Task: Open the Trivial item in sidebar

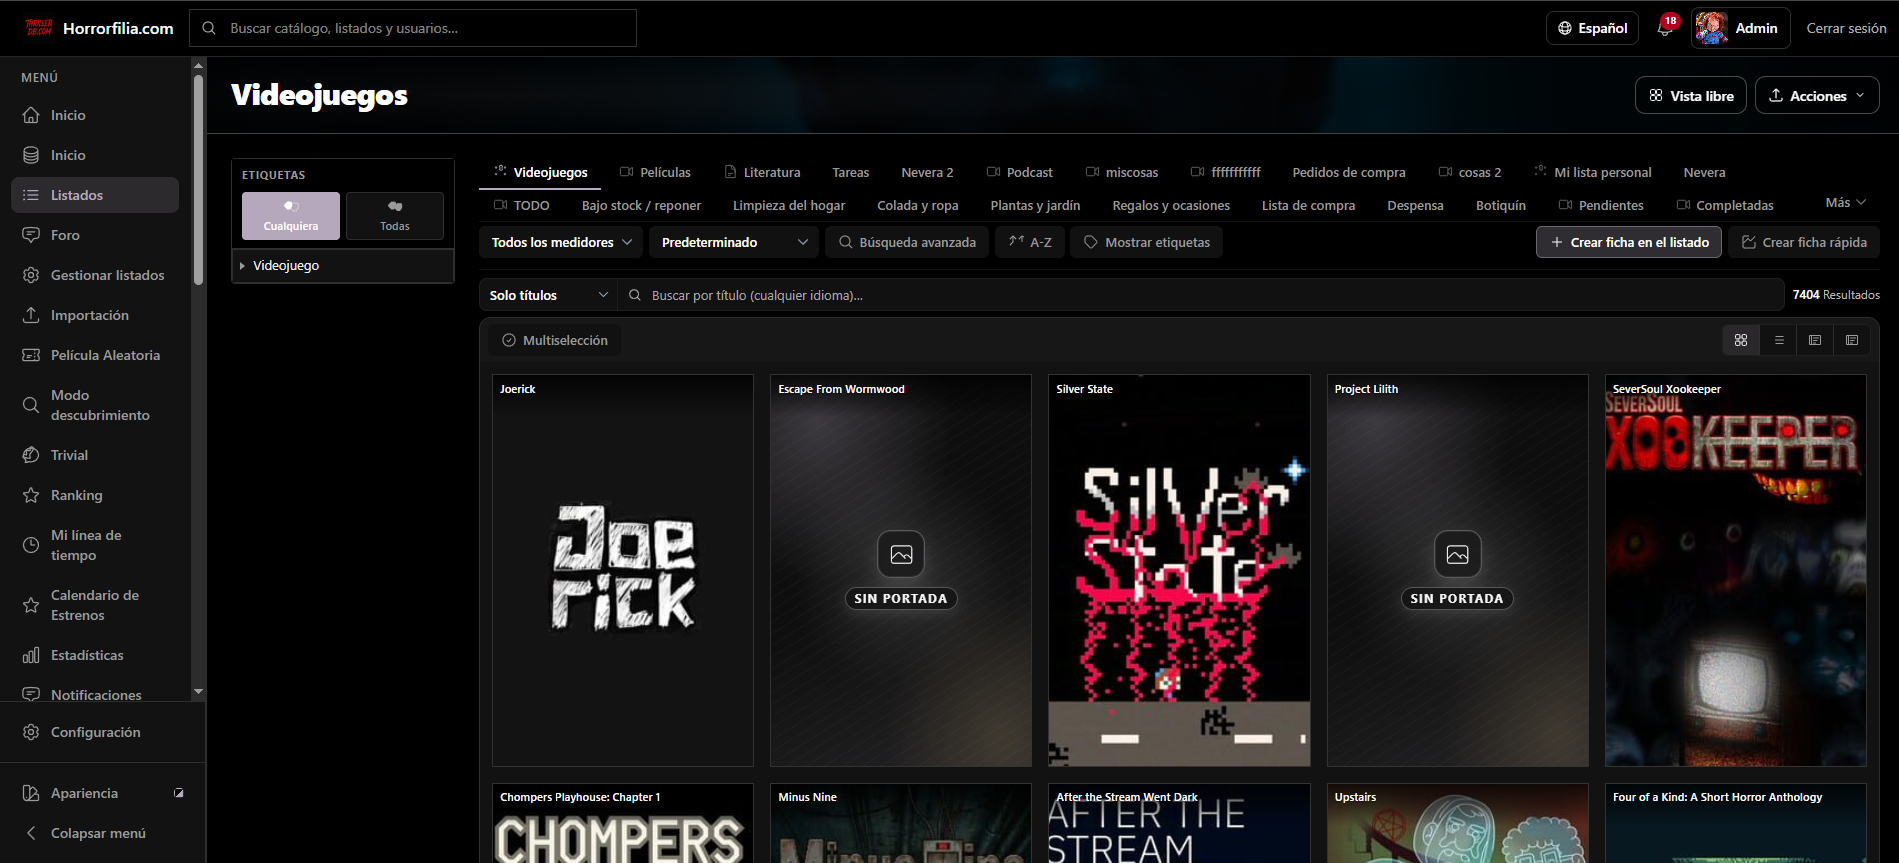Action: click(x=95, y=455)
